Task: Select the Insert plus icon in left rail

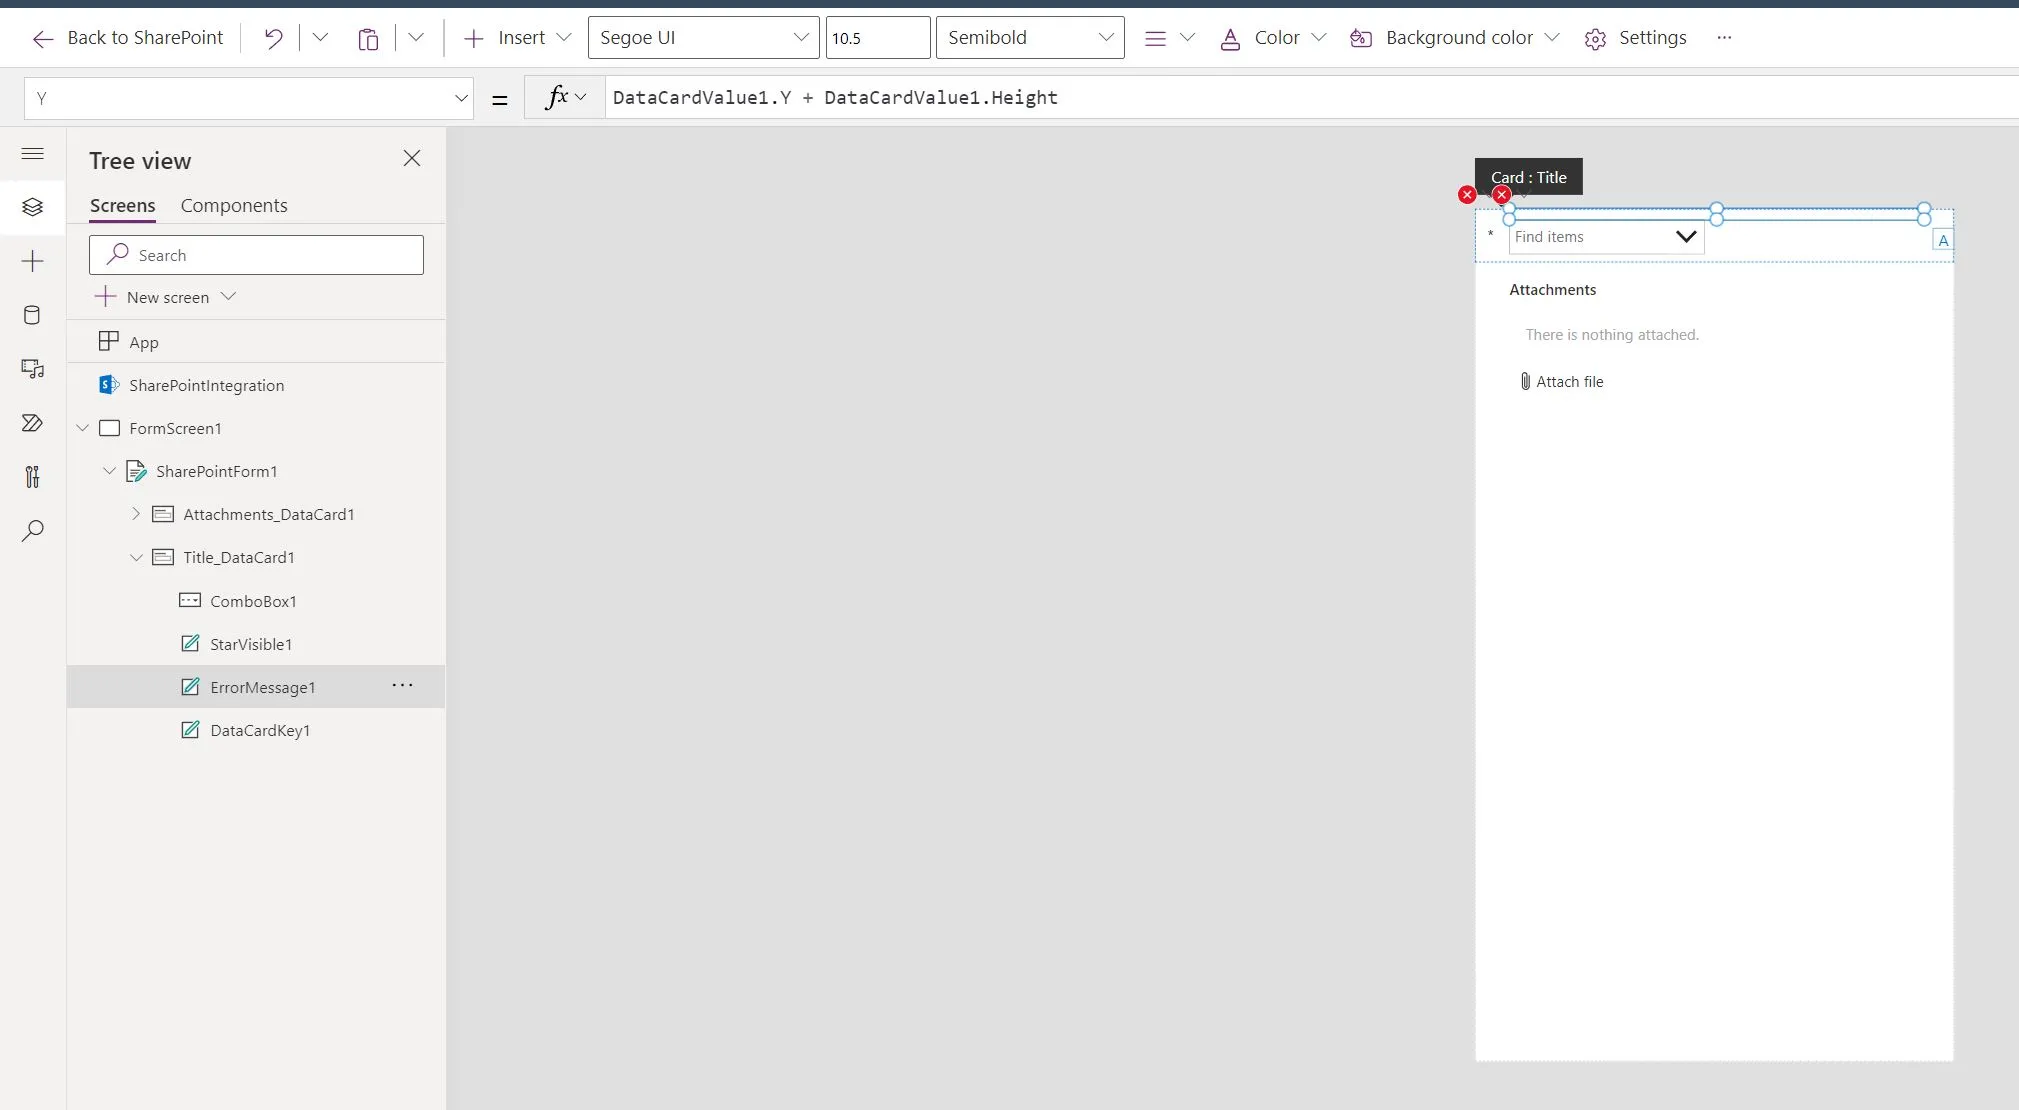Action: [33, 261]
